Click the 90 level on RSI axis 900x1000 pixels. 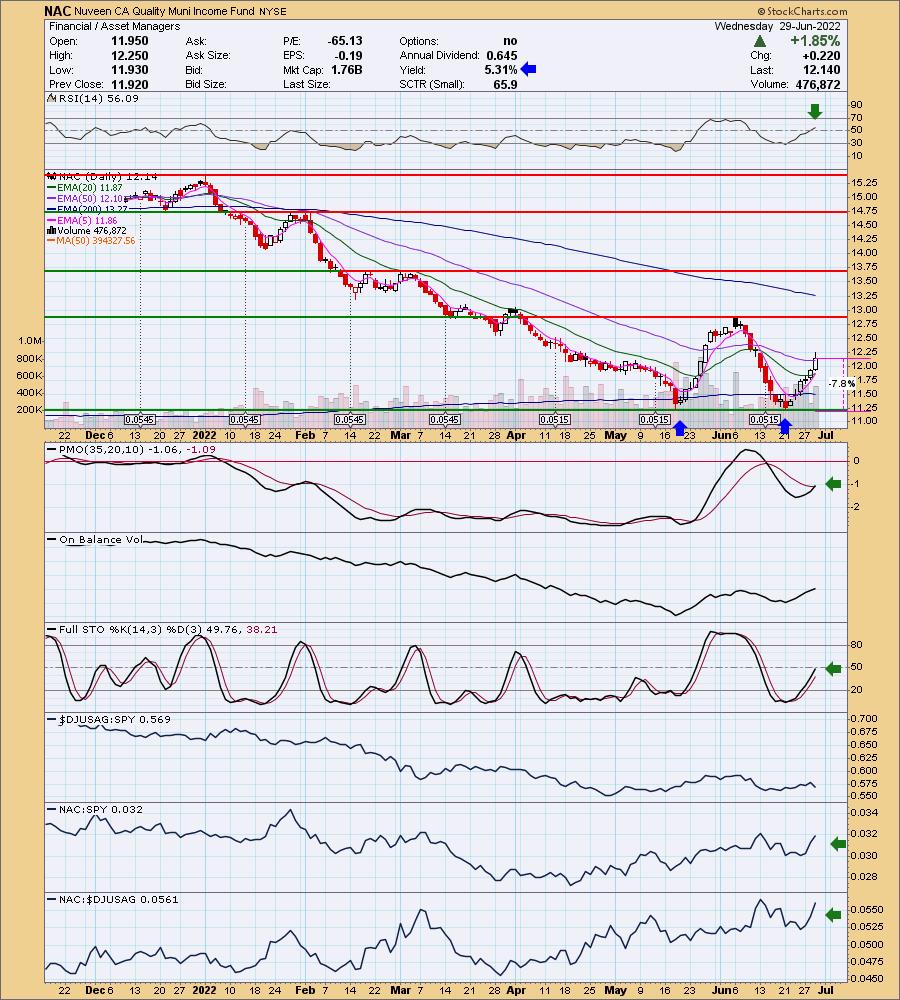[856, 105]
